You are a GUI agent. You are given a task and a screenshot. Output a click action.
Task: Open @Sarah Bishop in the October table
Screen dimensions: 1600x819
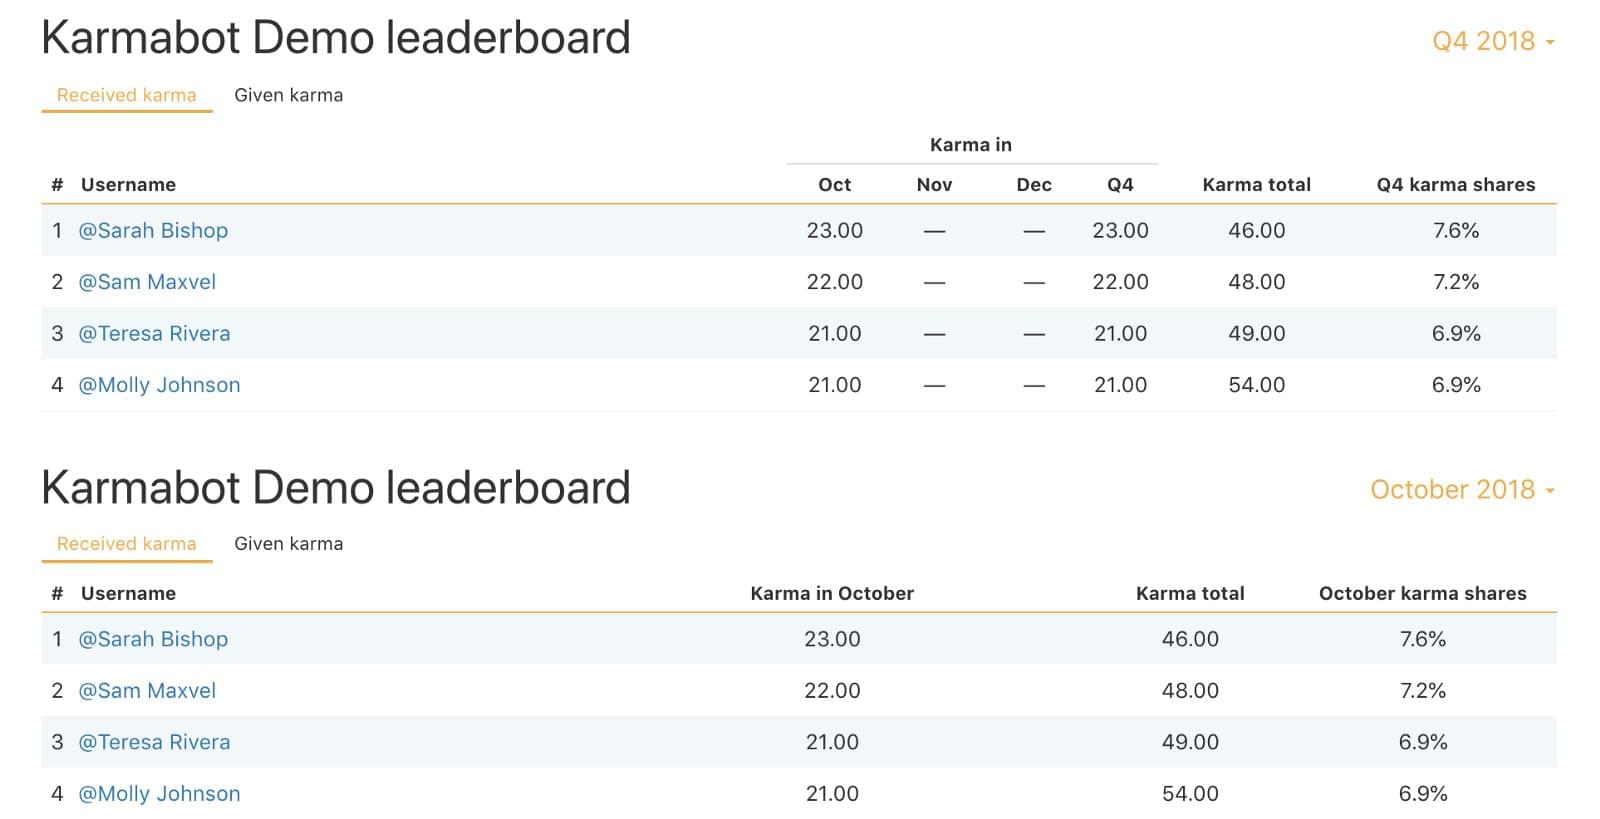click(155, 639)
